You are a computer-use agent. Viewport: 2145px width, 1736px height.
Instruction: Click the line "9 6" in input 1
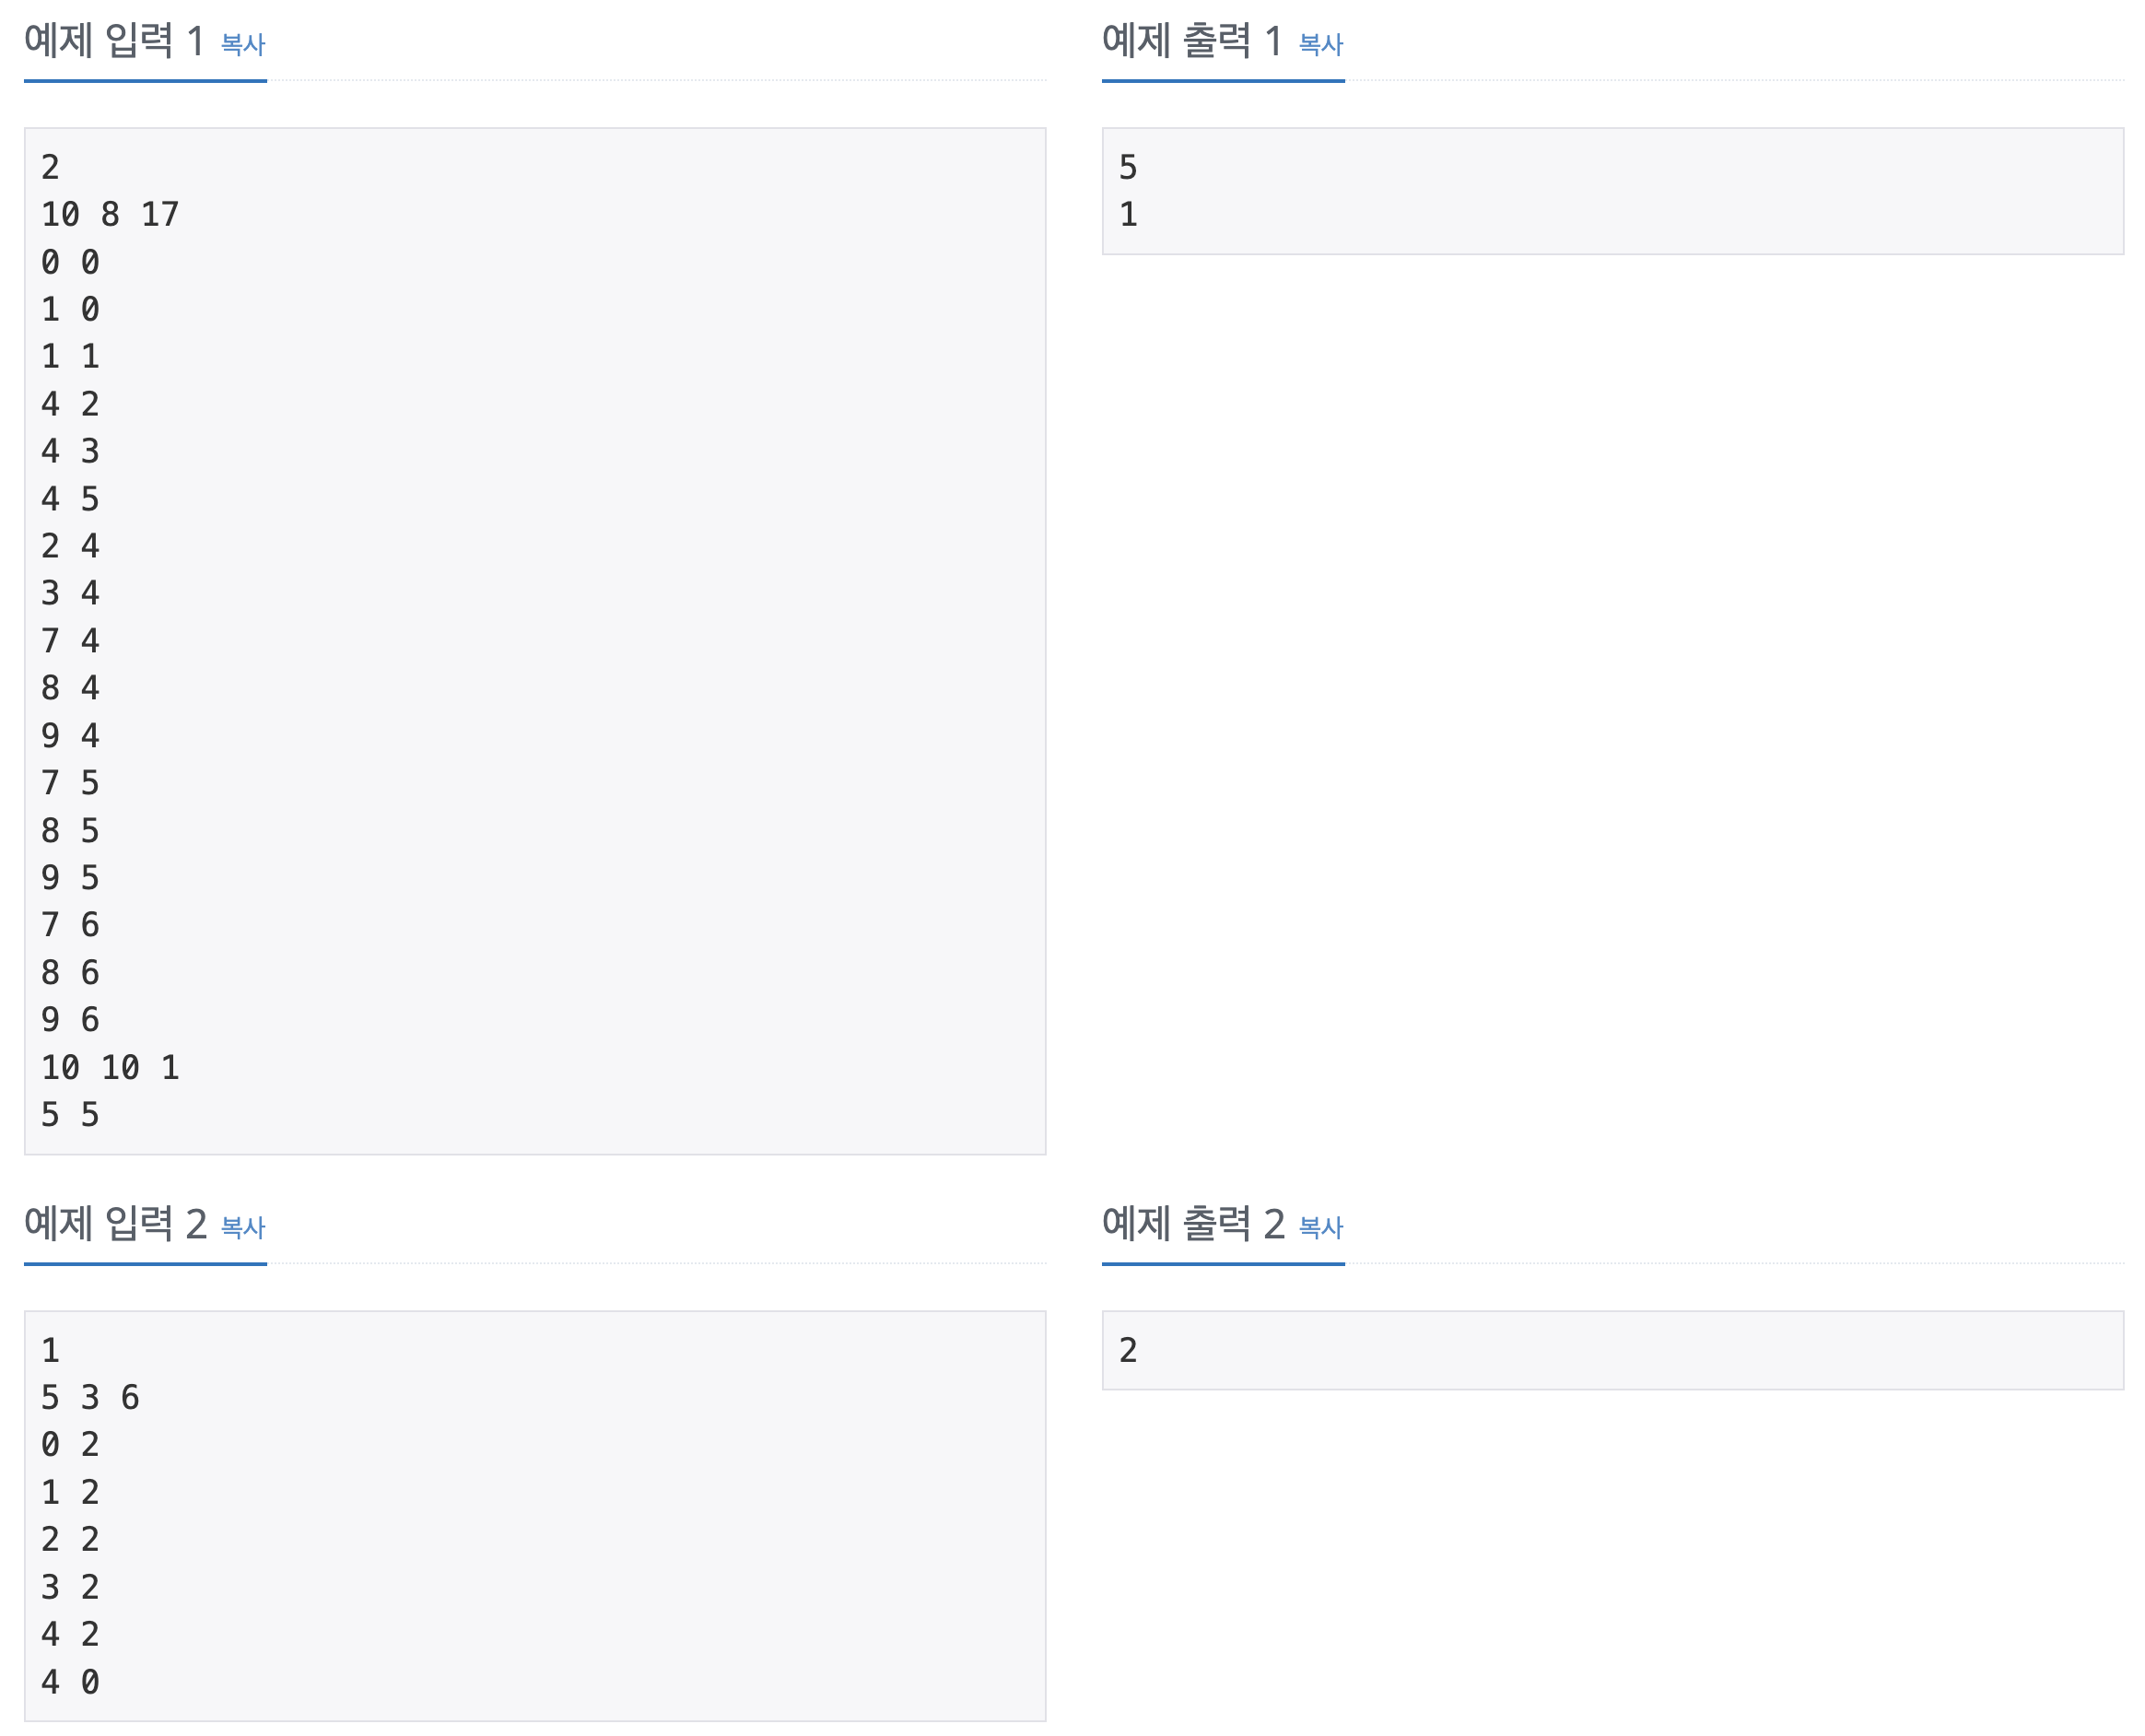70,1019
